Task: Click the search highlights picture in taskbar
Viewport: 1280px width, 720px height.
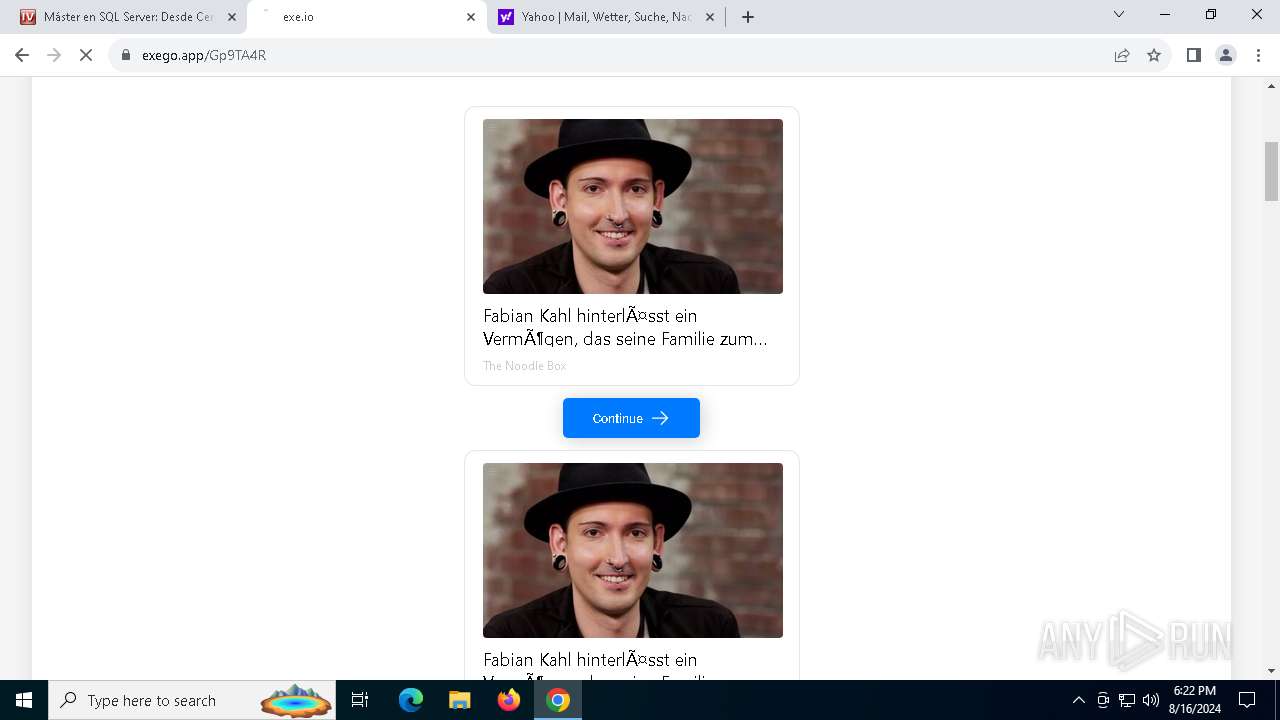Action: pyautogui.click(x=296, y=700)
